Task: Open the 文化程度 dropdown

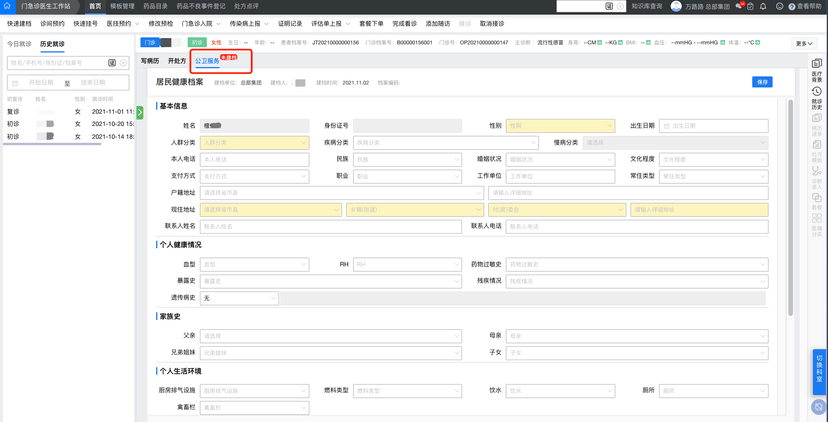Action: (x=714, y=160)
